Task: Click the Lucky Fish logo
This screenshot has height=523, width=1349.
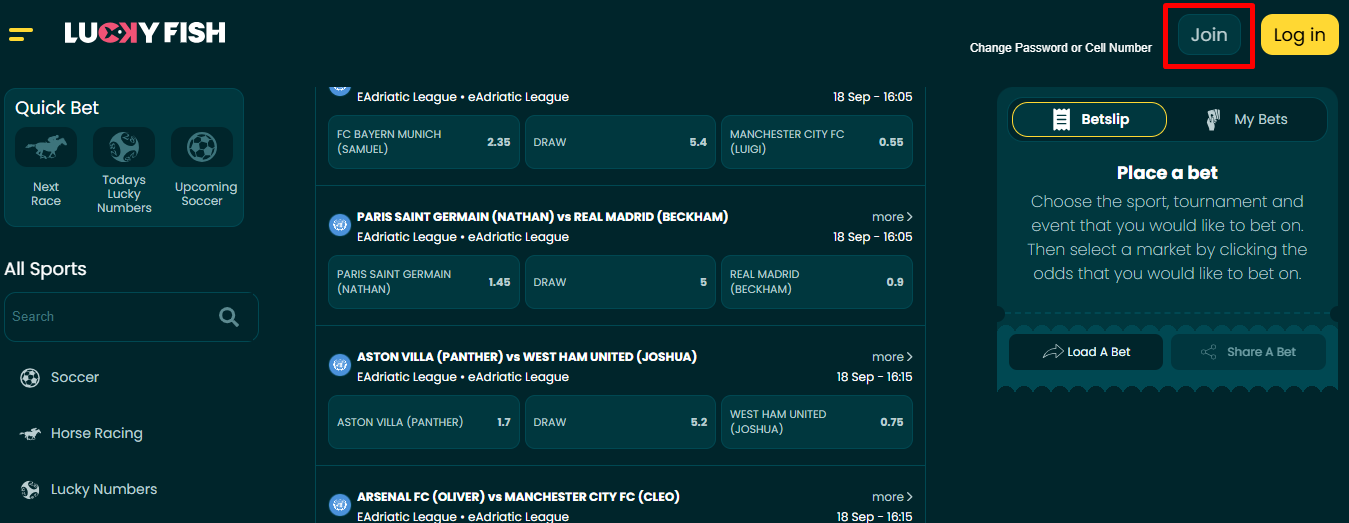Action: point(145,34)
